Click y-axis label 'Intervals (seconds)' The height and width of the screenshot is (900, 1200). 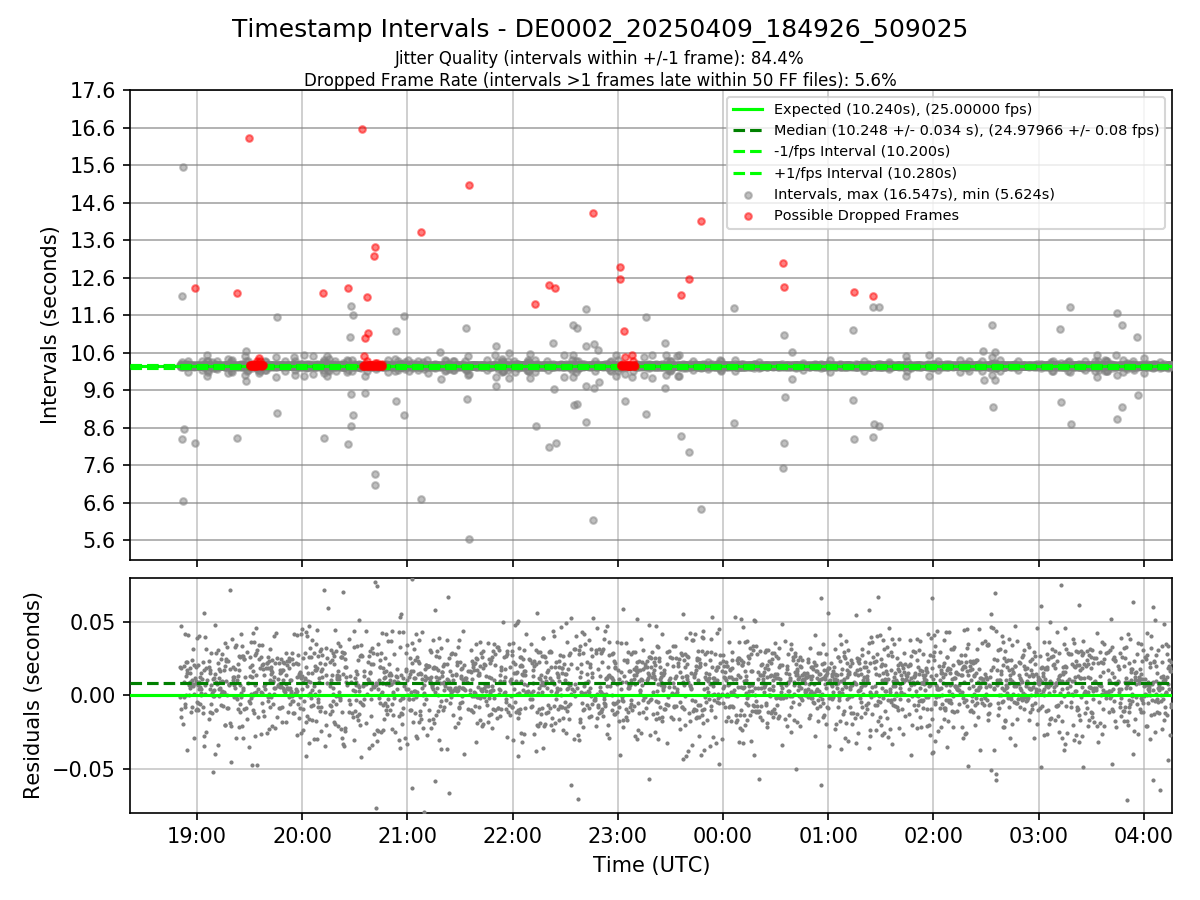(50, 324)
